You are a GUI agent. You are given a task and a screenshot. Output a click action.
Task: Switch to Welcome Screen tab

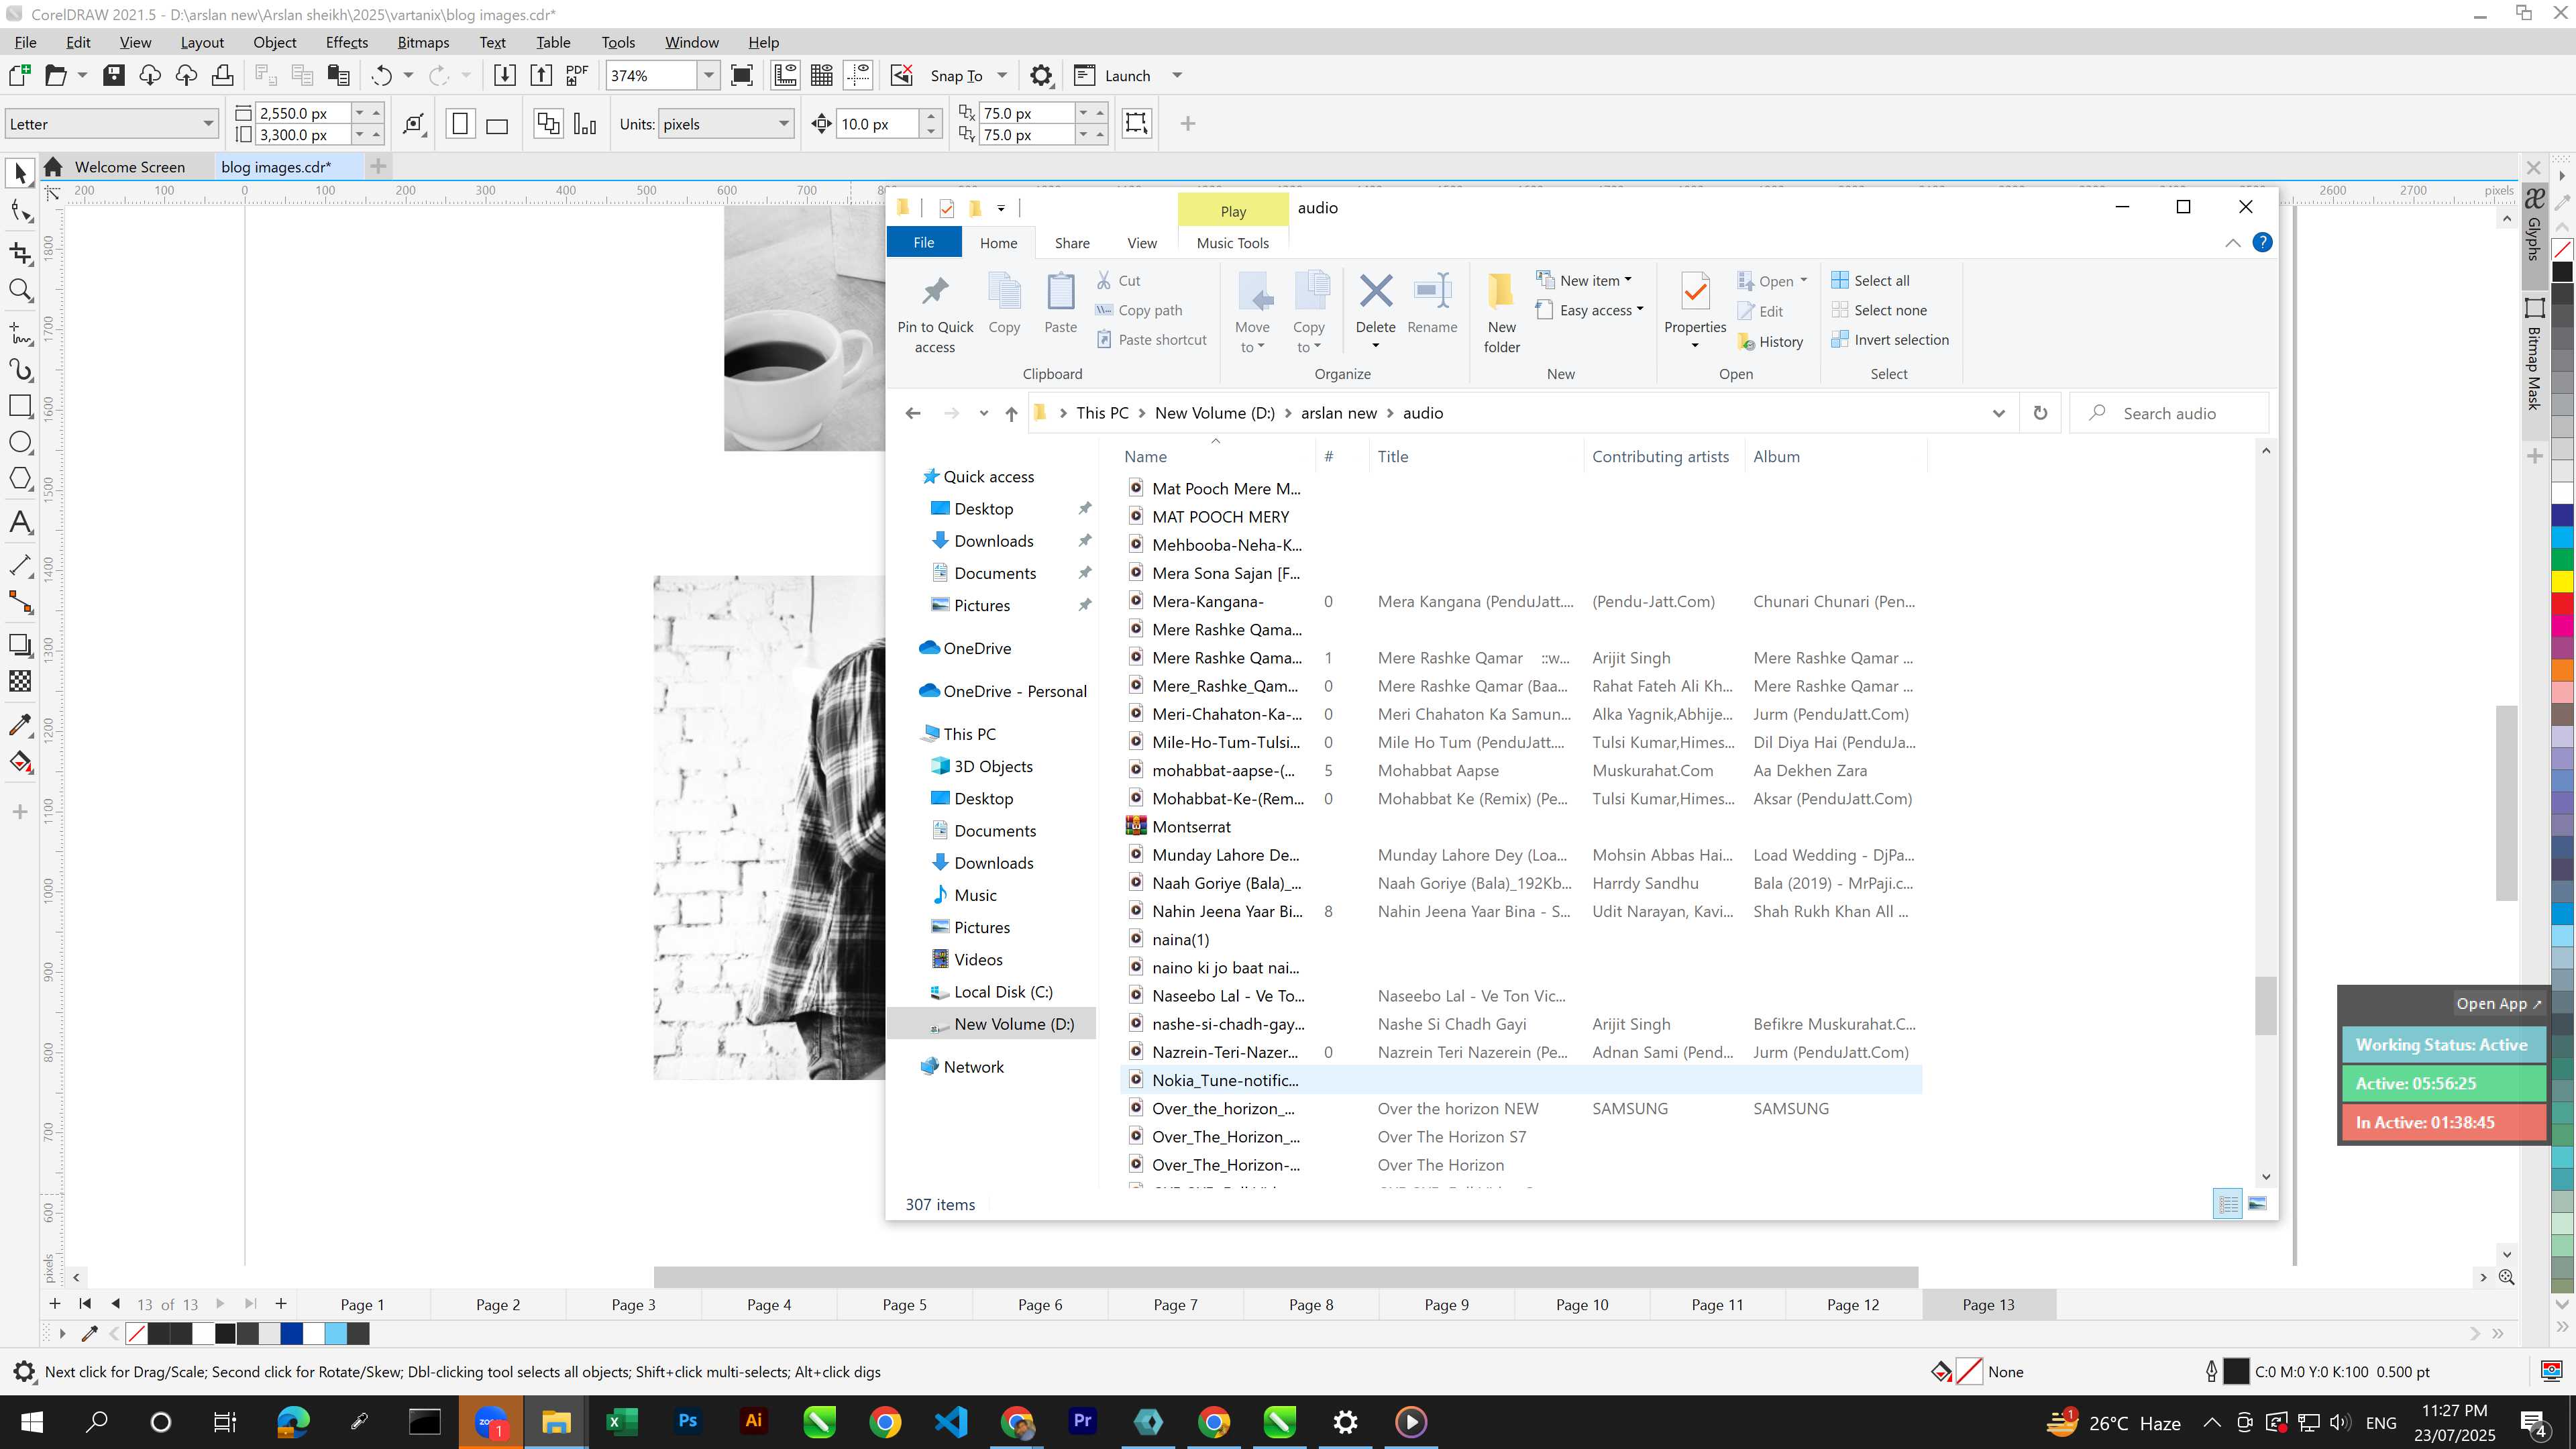coord(129,167)
